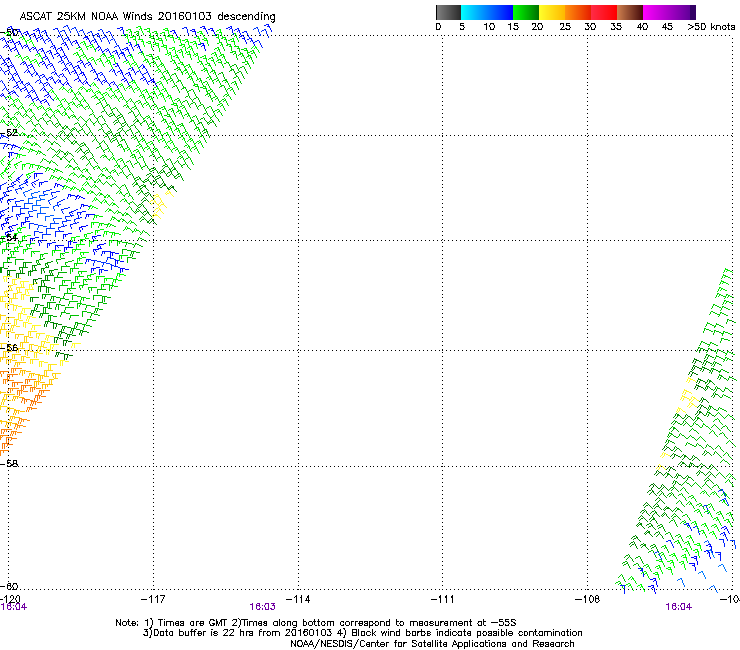
Task: Click the purple 18:04 time label near -108
Action: (x=679, y=607)
